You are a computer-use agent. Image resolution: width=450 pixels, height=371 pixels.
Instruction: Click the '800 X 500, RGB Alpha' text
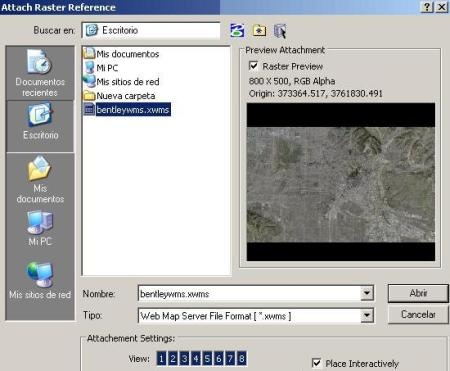point(292,81)
